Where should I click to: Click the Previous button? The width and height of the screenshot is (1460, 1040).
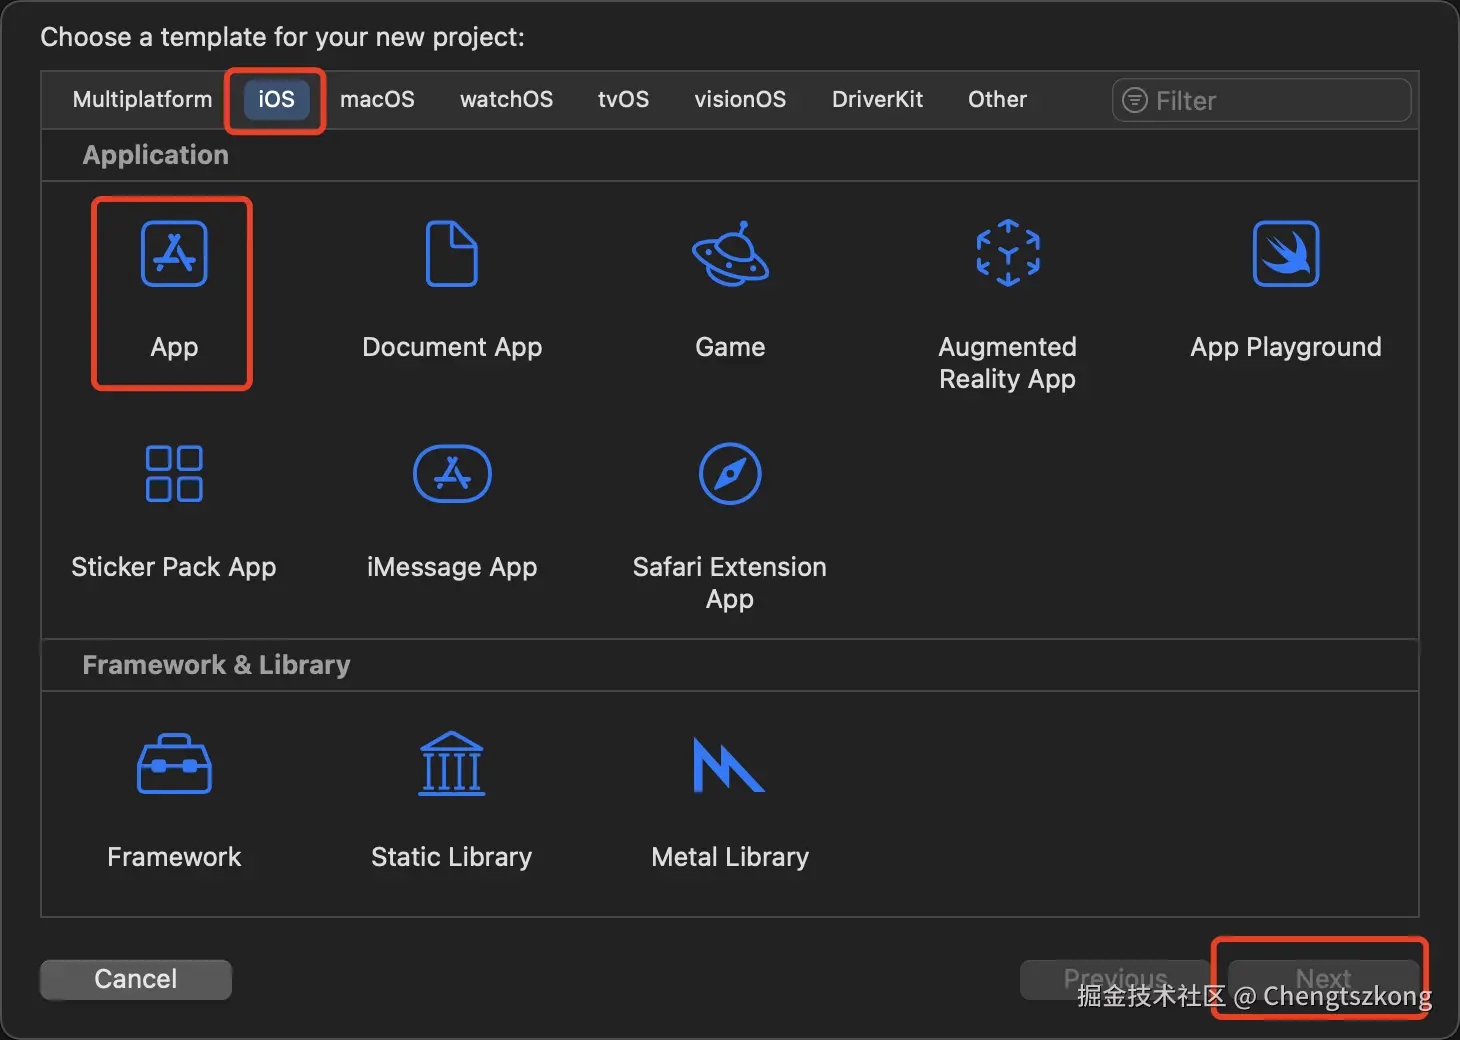[x=1116, y=979]
